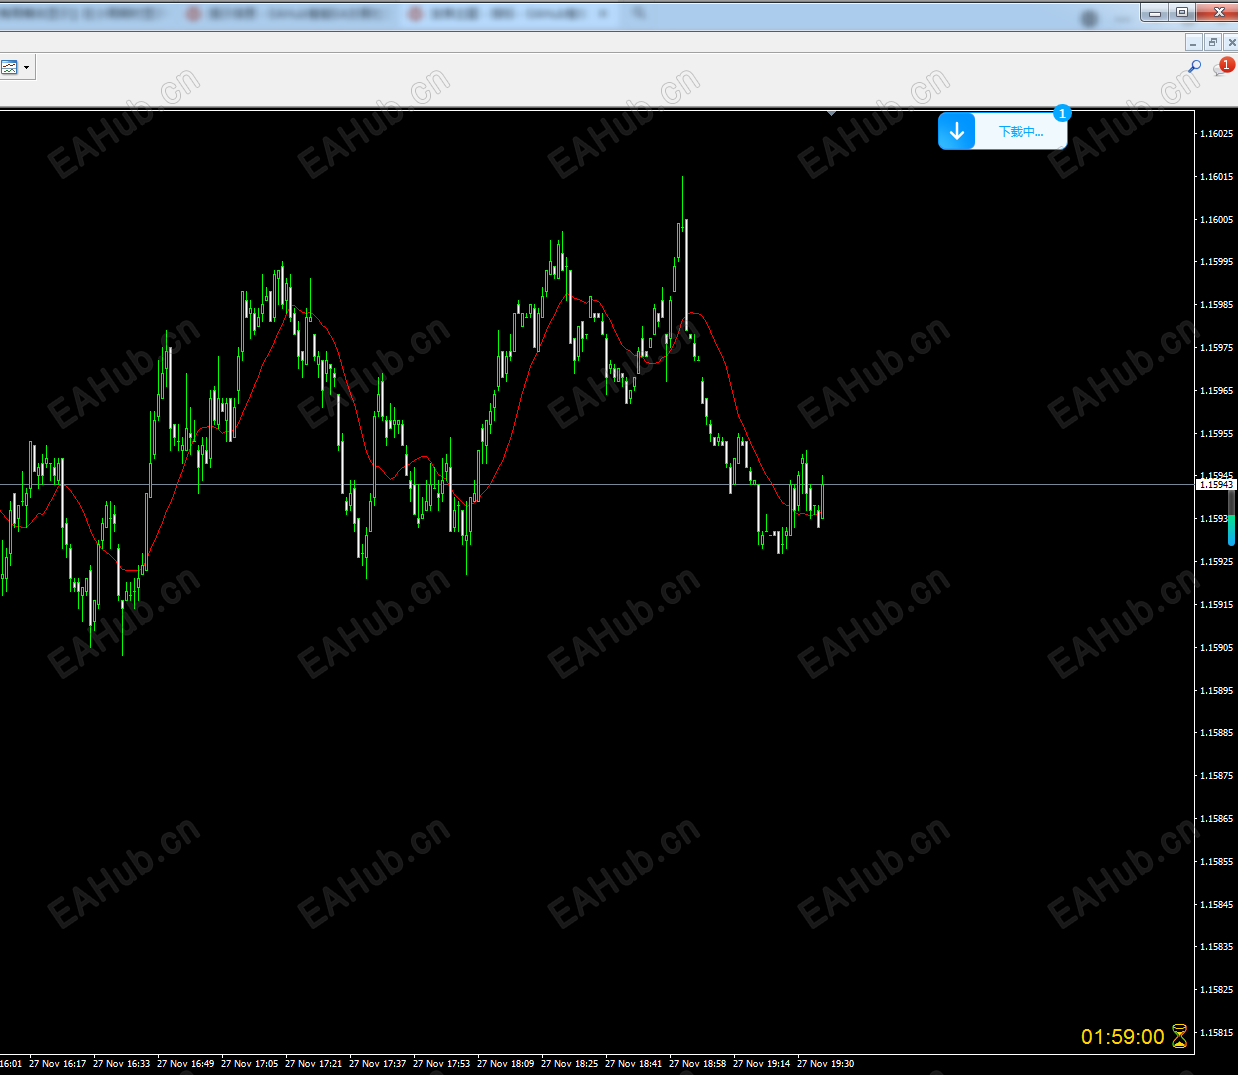Close the inner chart window

(1231, 42)
